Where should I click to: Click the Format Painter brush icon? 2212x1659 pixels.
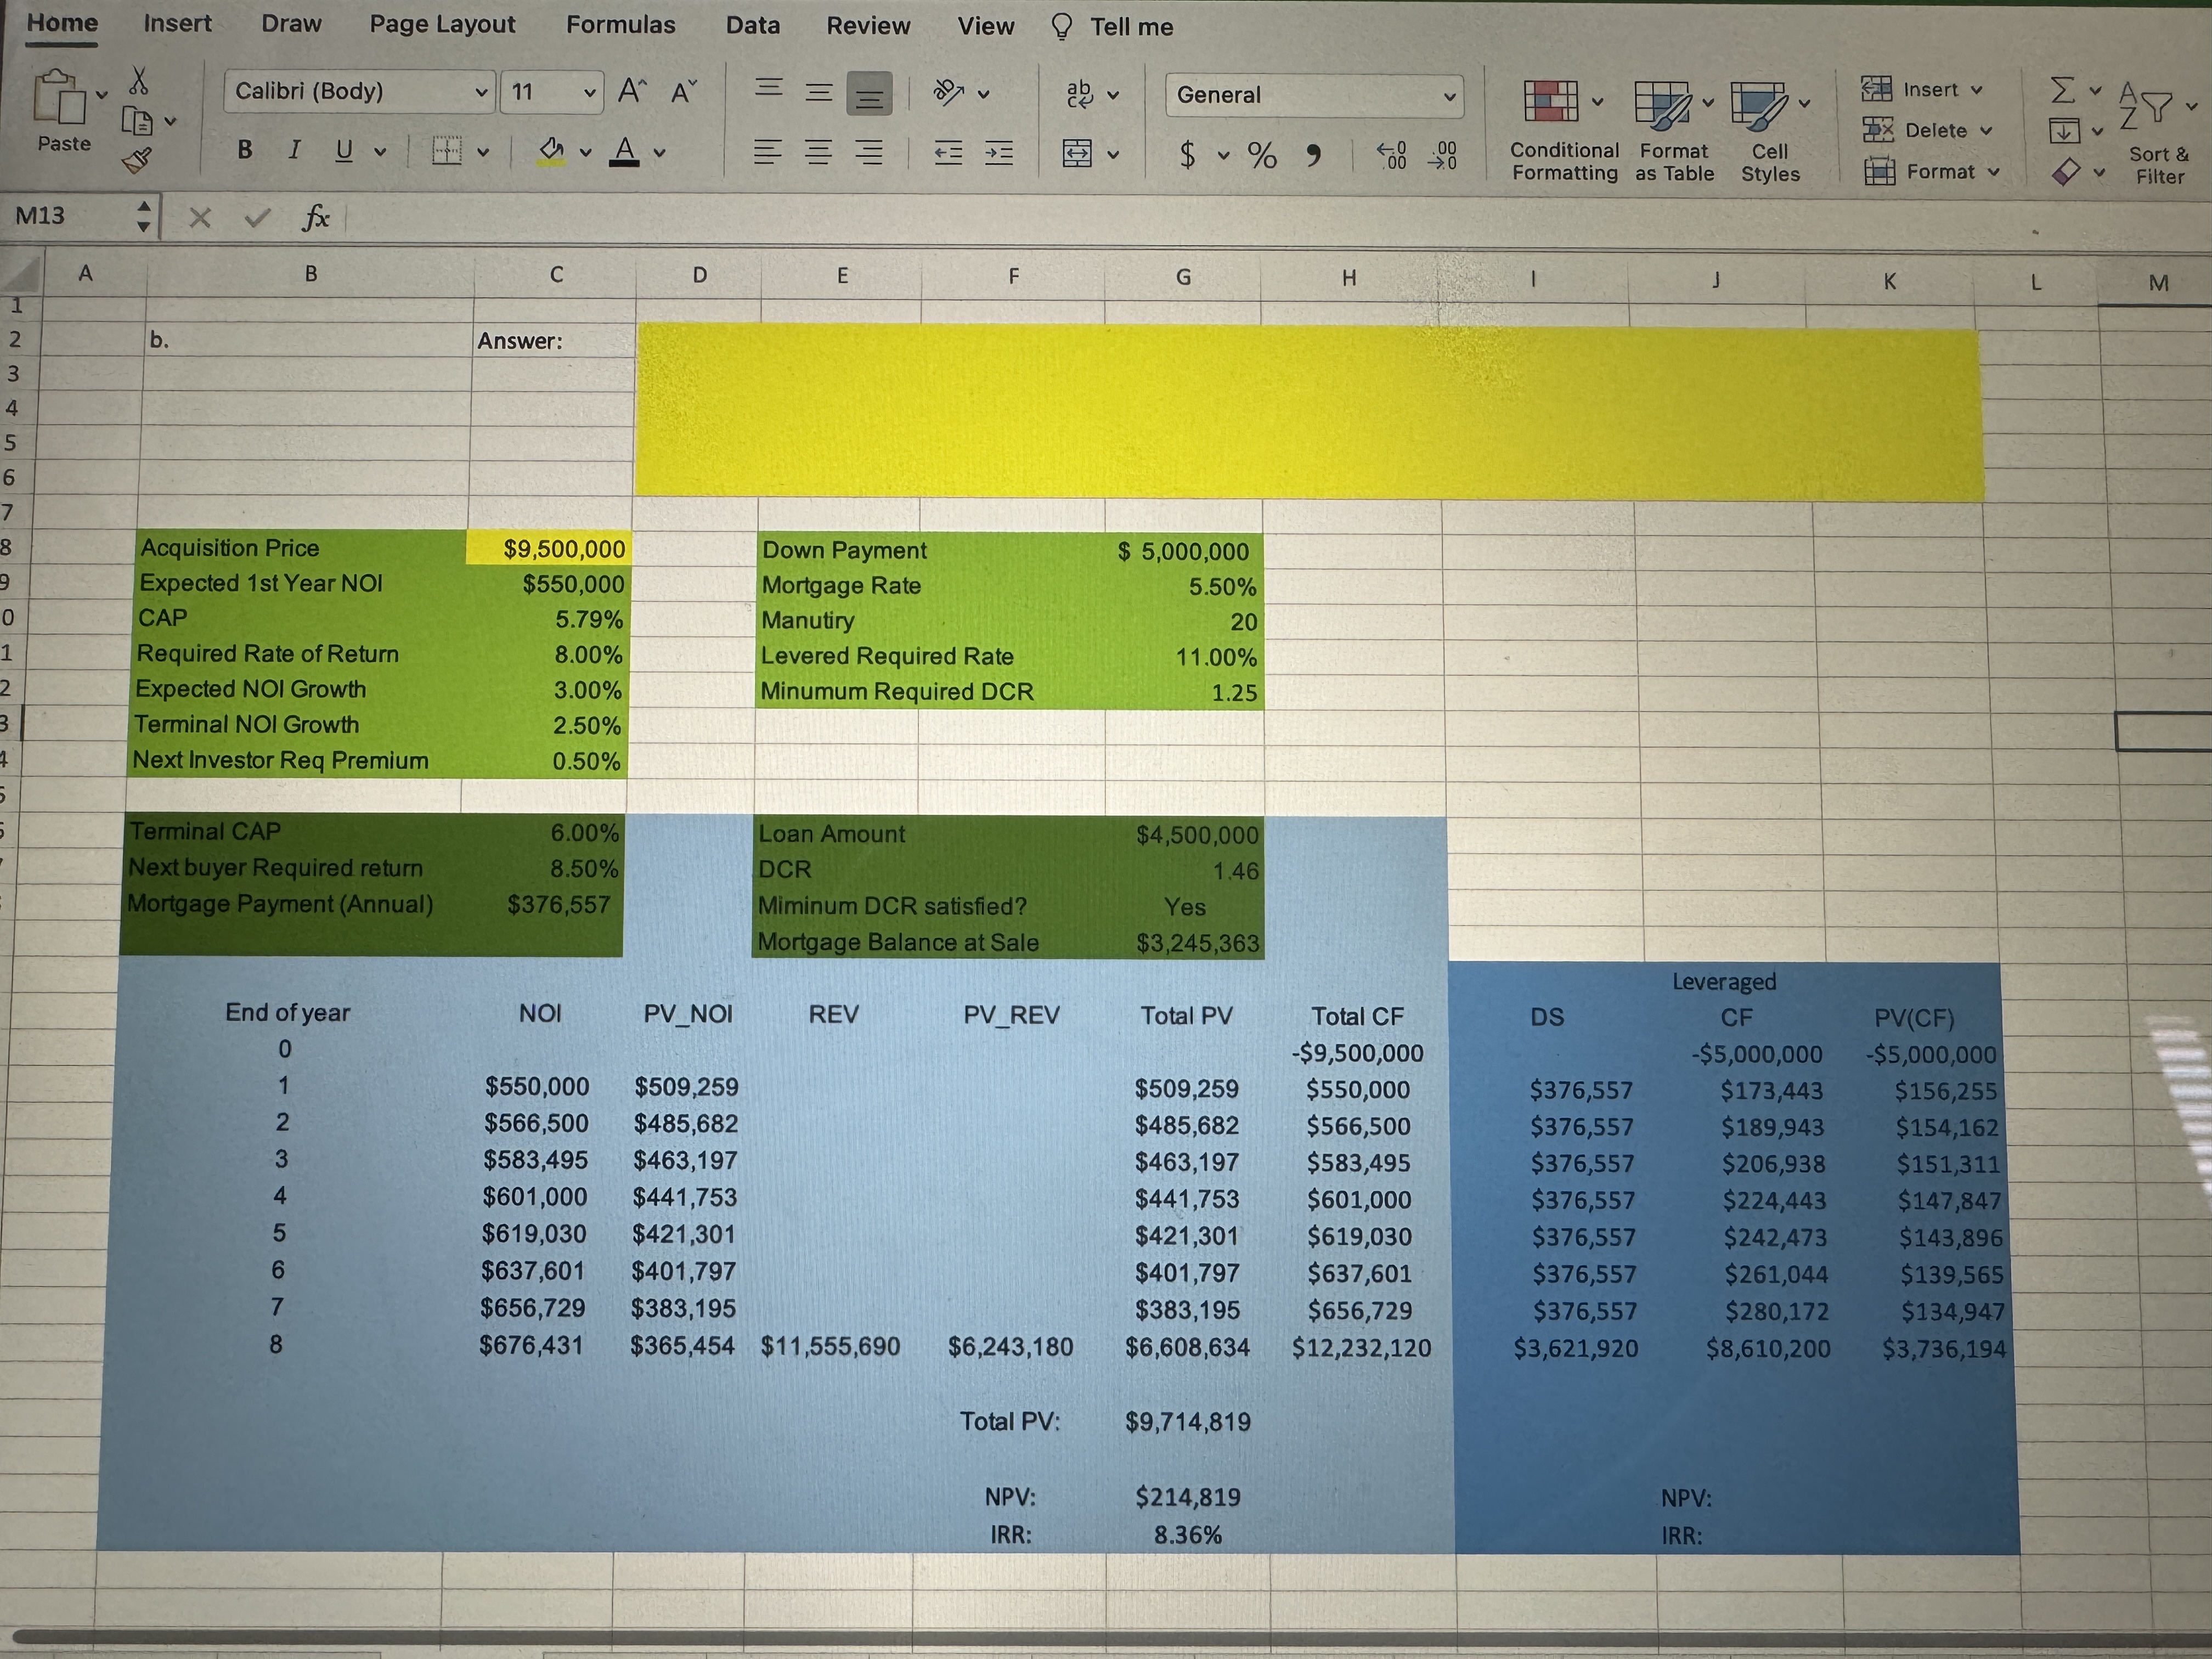(x=137, y=160)
